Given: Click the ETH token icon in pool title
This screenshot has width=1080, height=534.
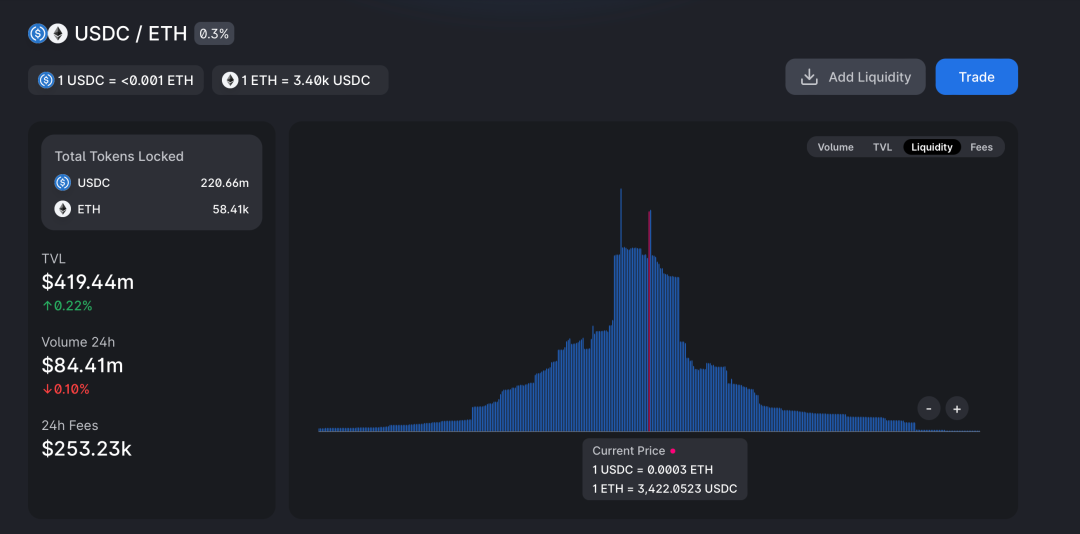Looking at the screenshot, I should click(x=57, y=34).
